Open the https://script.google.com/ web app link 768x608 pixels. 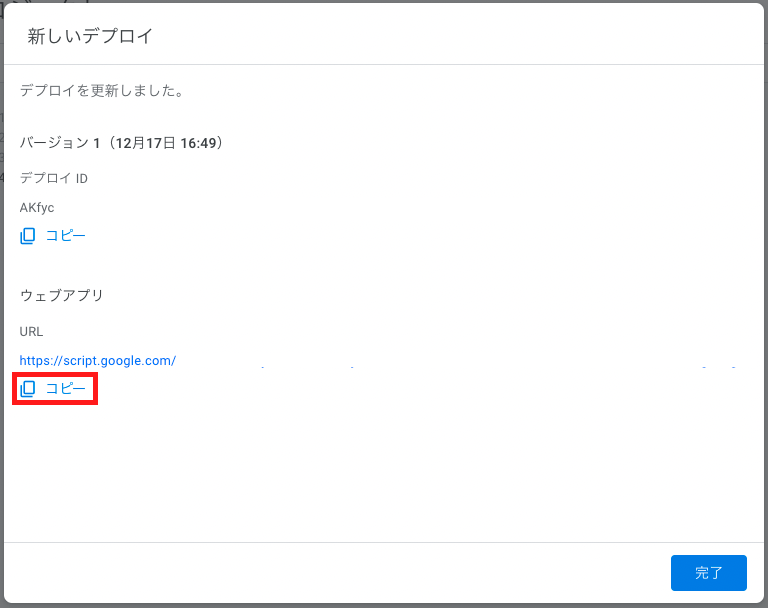point(97,361)
